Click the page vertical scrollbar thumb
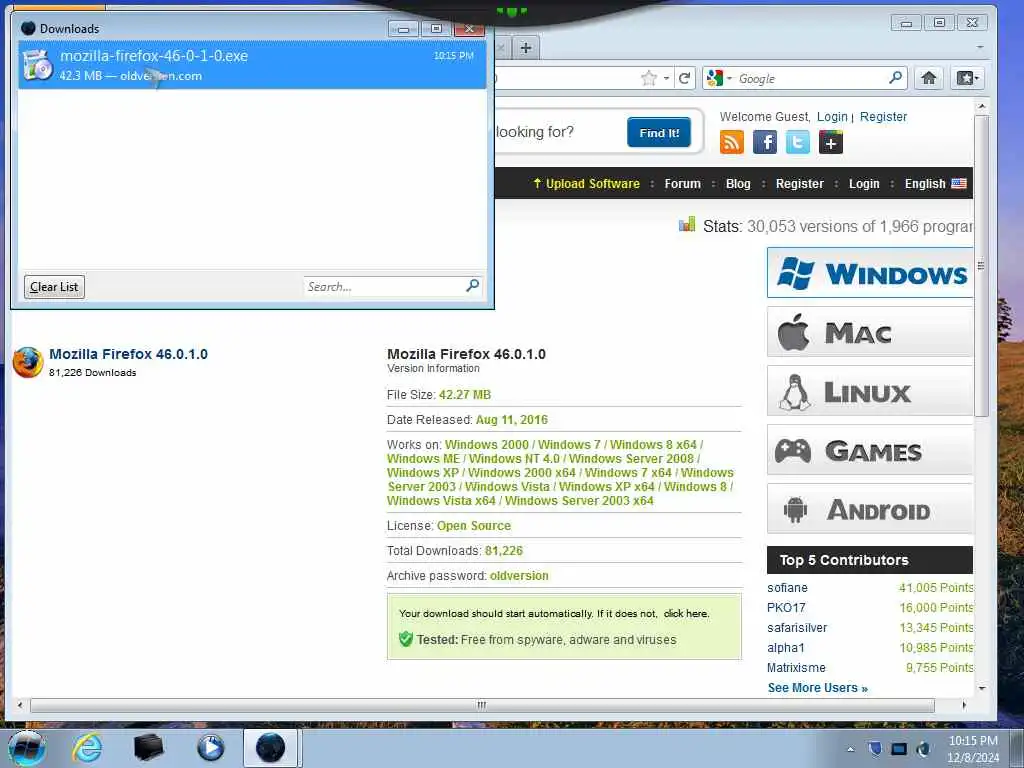Image resolution: width=1024 pixels, height=768 pixels. pos(982,265)
